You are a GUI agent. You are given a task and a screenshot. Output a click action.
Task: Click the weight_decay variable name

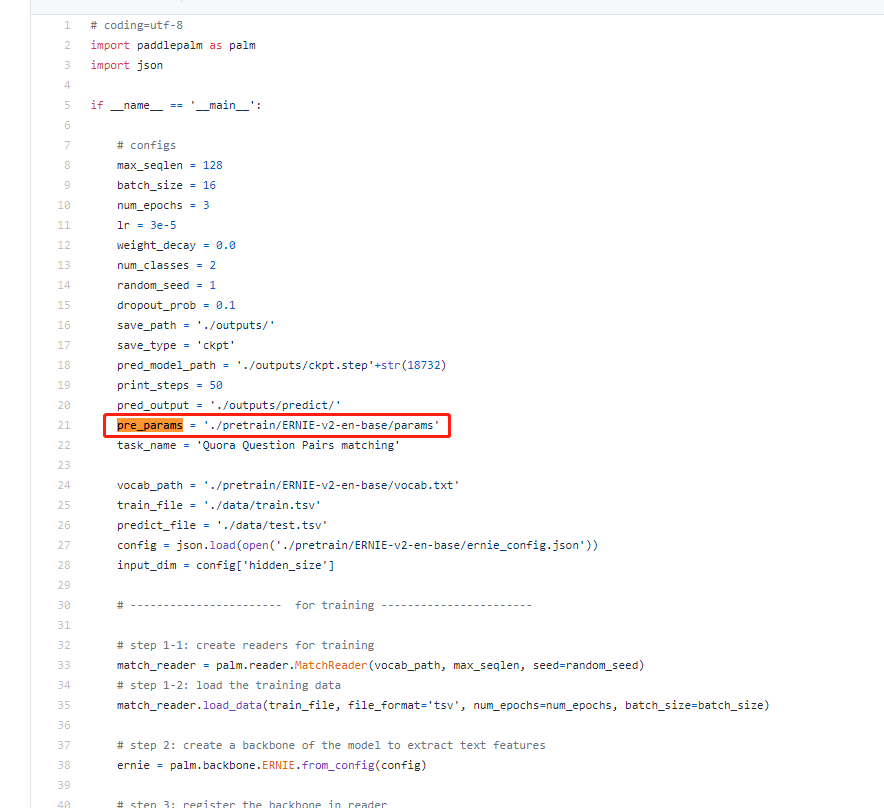click(156, 245)
